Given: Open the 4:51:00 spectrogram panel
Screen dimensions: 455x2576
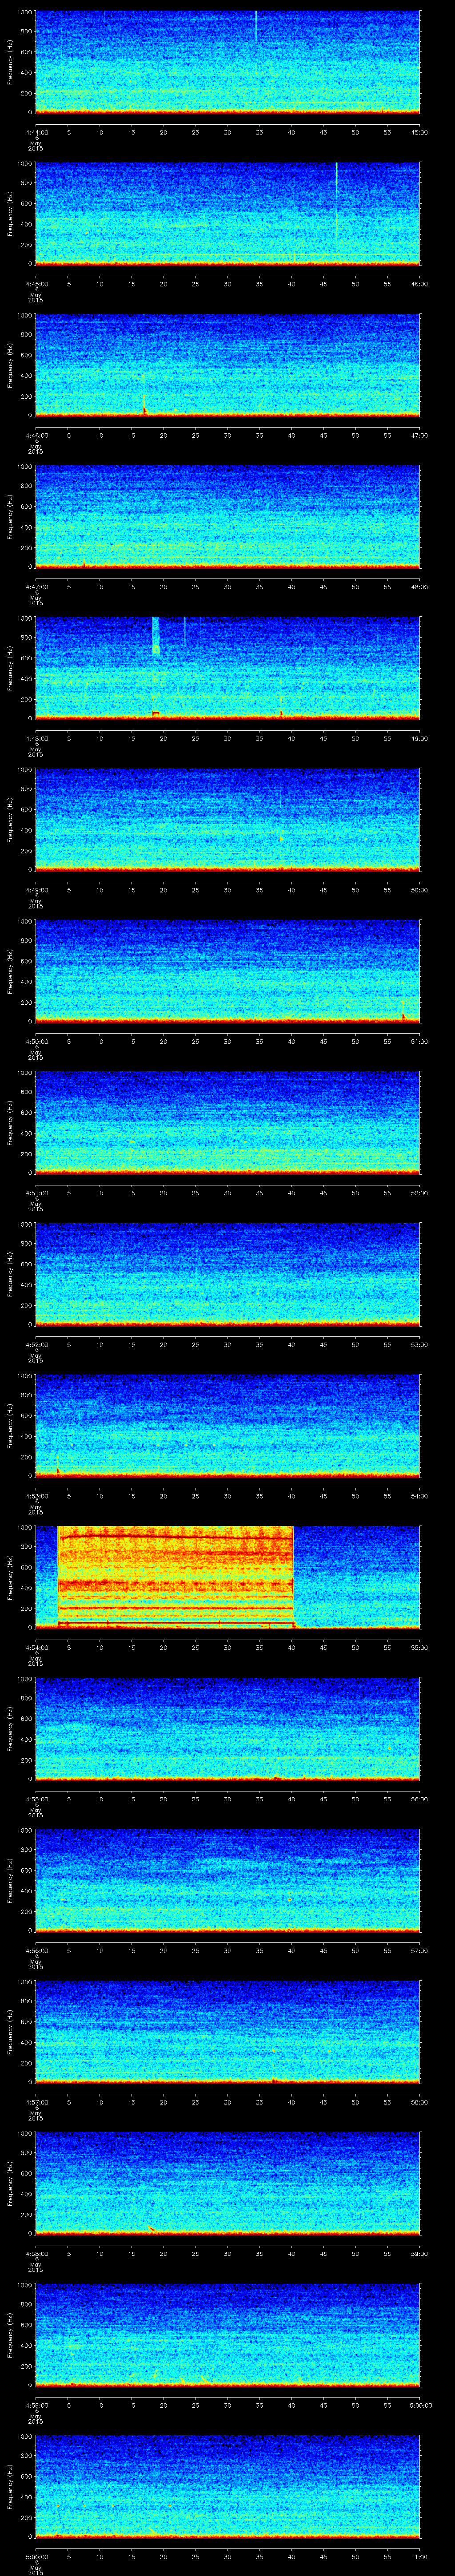Looking at the screenshot, I should pos(228,1122).
